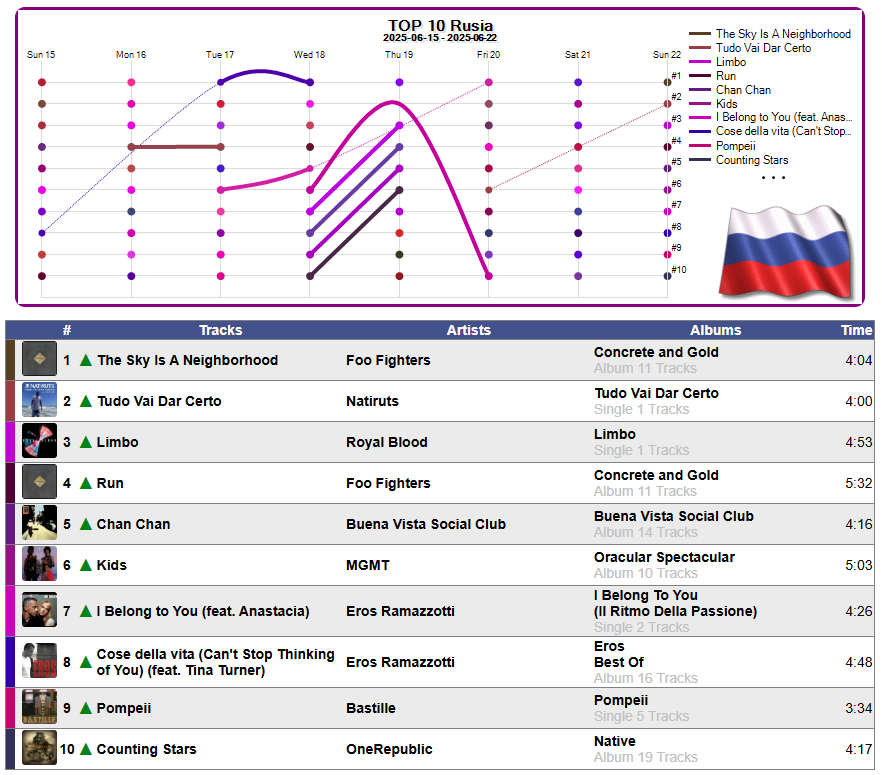Select the Sun 22 date label
The height and width of the screenshot is (775, 882).
pos(667,55)
